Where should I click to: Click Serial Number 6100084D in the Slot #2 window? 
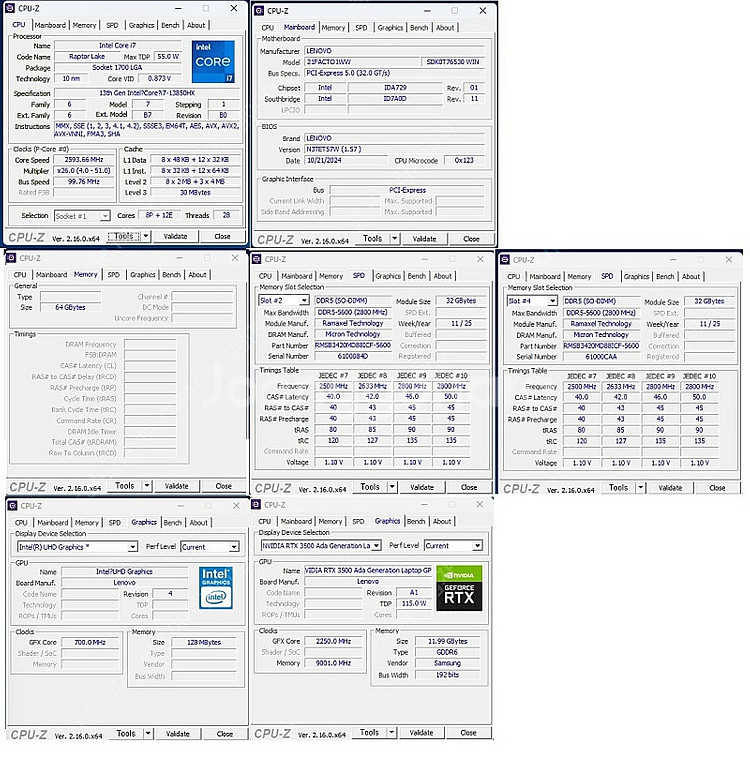coord(353,356)
